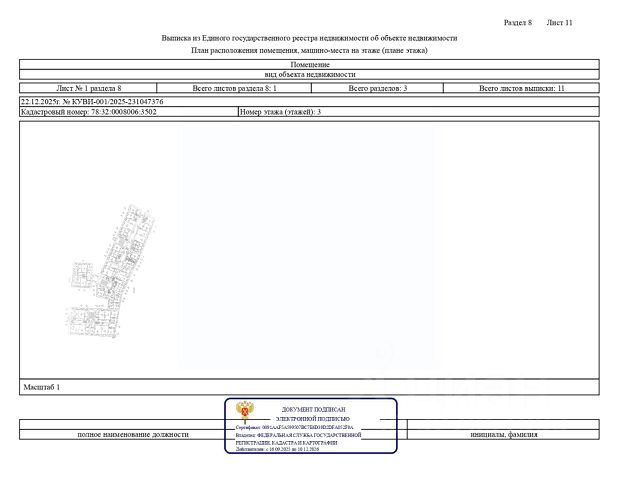Select the 'Всего листов раздела 8: 1' cell

(234, 88)
